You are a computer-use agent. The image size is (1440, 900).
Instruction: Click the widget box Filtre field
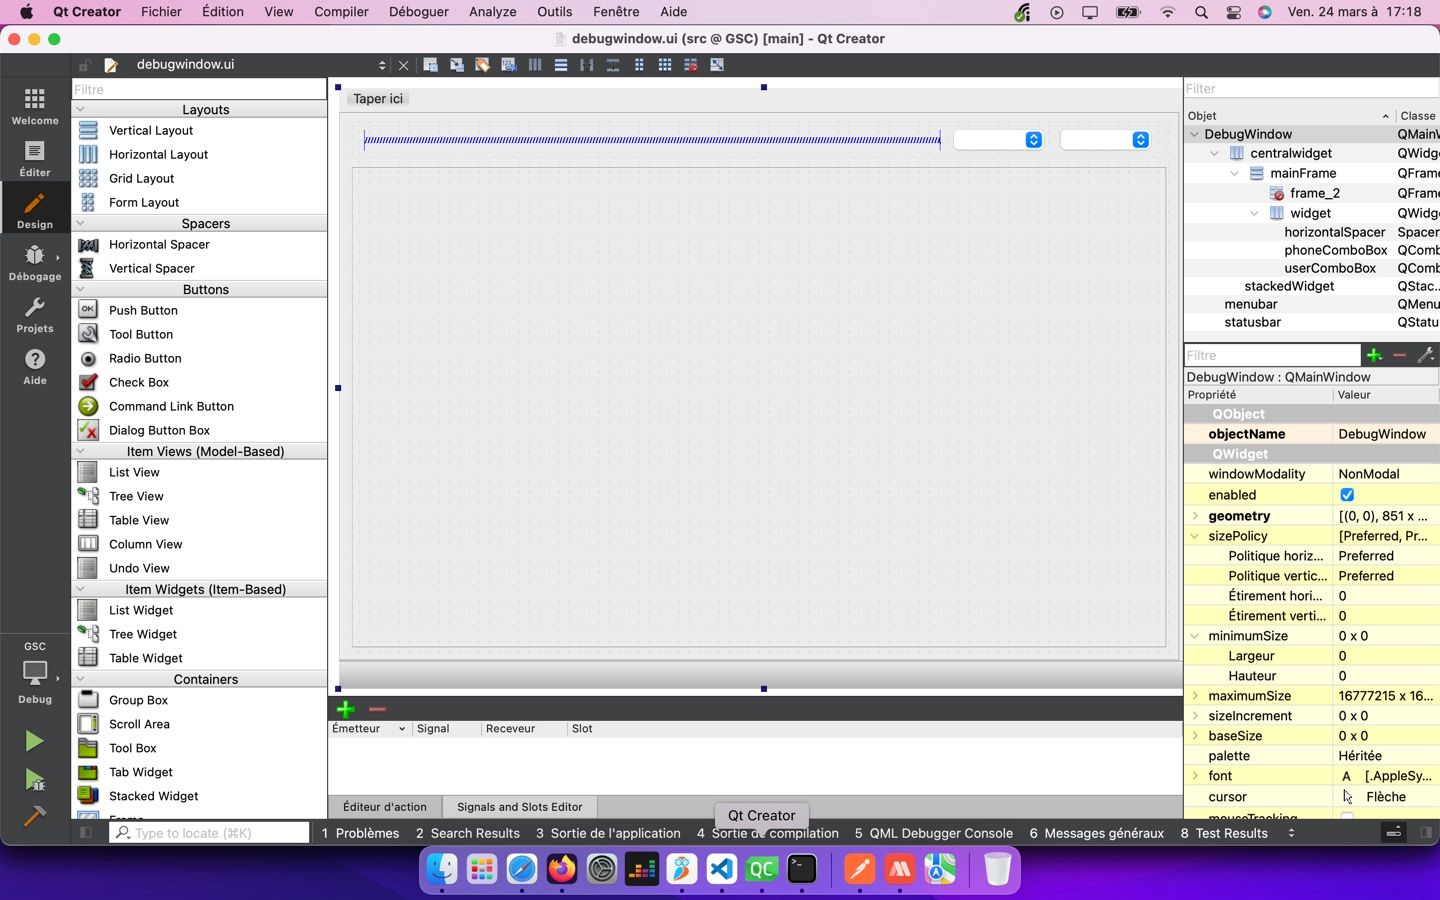tap(199, 89)
